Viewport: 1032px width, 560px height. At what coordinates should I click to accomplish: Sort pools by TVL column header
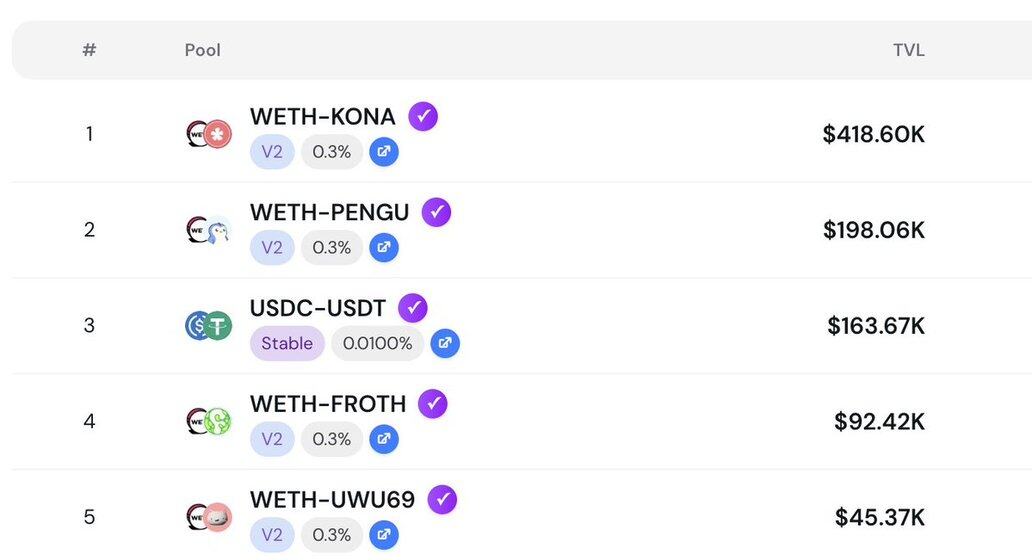pyautogui.click(x=908, y=50)
